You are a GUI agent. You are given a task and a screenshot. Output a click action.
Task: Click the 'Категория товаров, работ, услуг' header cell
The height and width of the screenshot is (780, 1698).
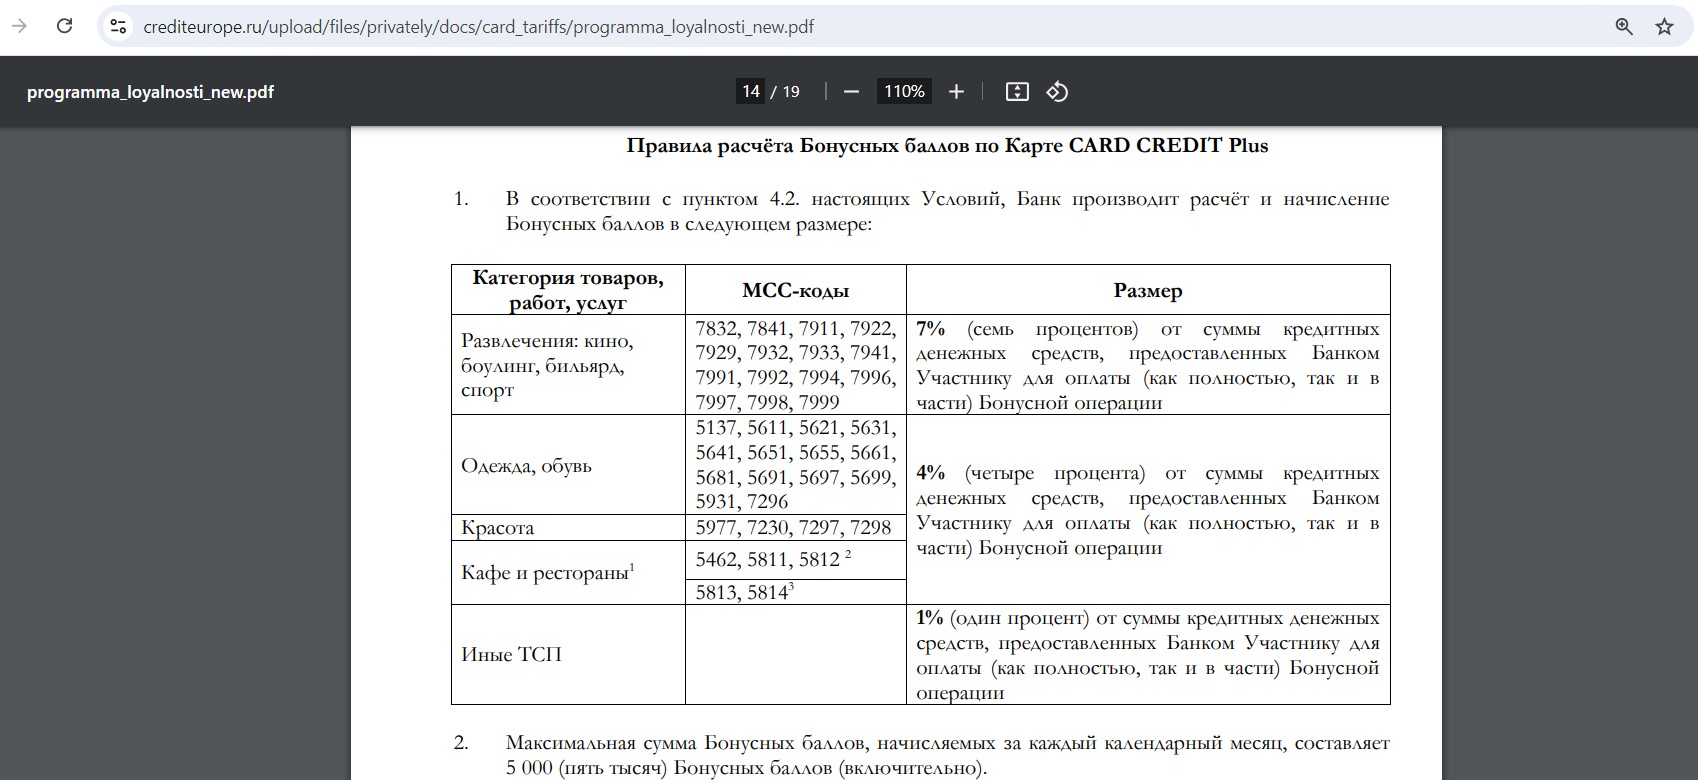[568, 290]
